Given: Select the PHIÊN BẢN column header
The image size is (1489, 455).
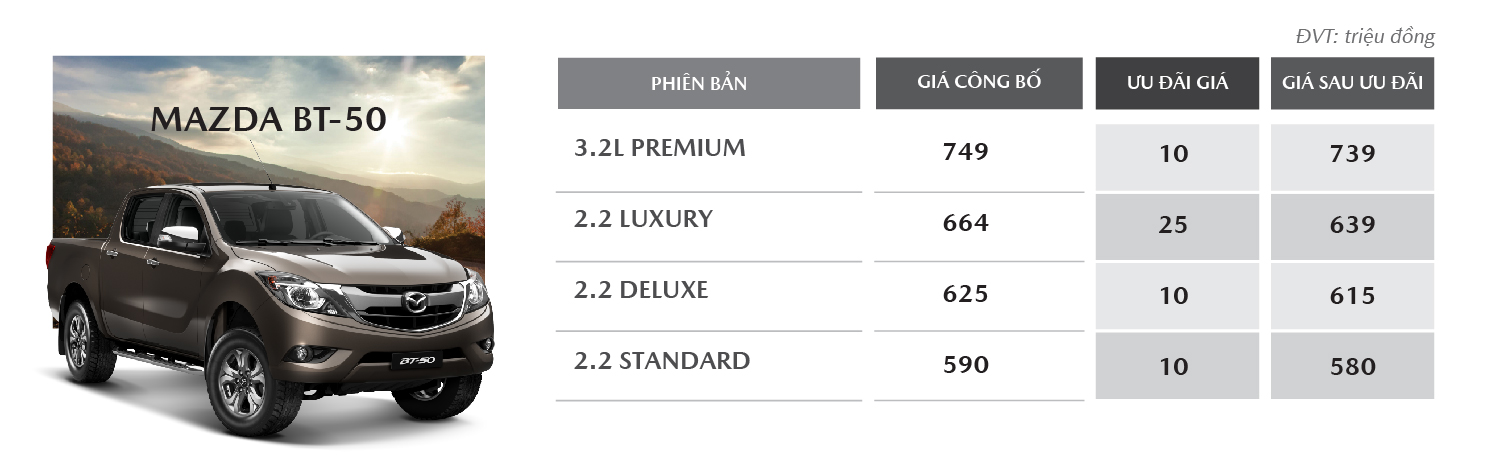Looking at the screenshot, I should click(709, 83).
